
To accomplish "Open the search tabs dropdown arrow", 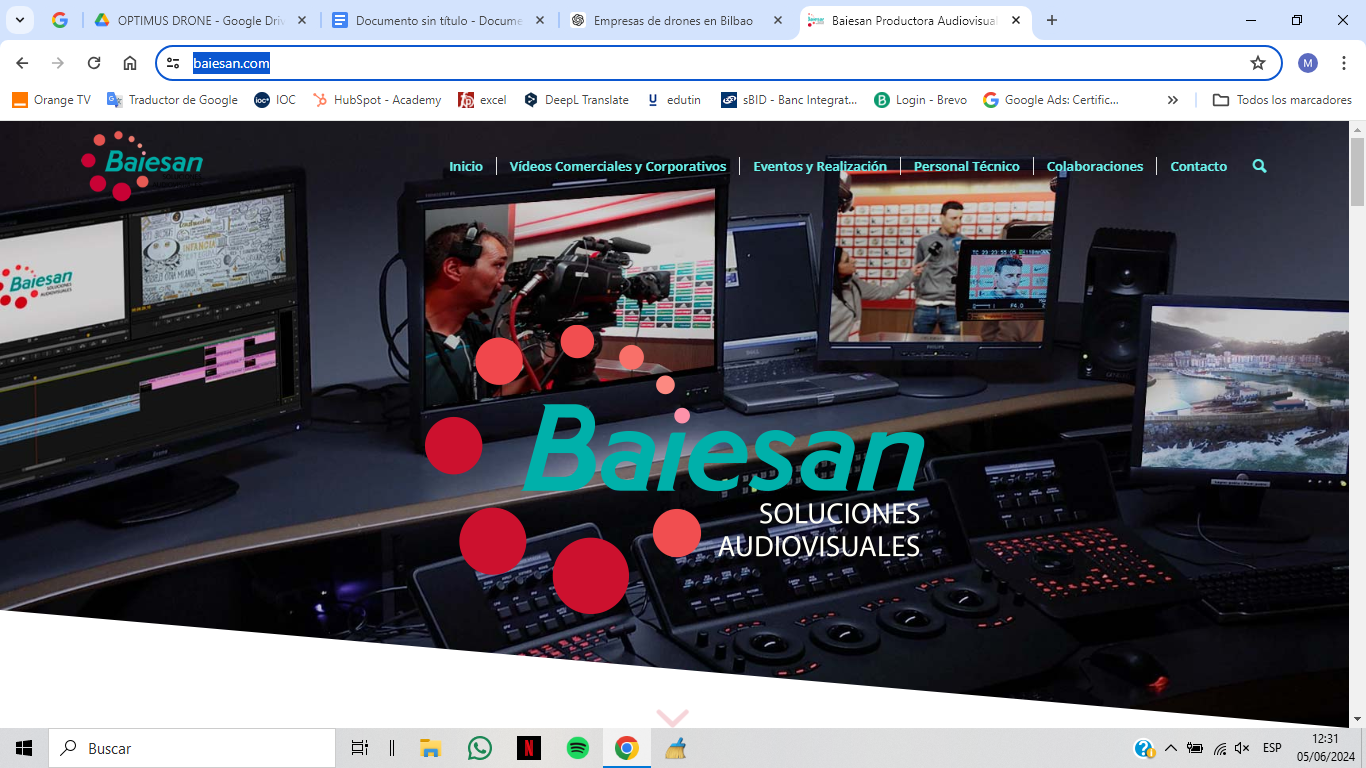I will [x=20, y=20].
